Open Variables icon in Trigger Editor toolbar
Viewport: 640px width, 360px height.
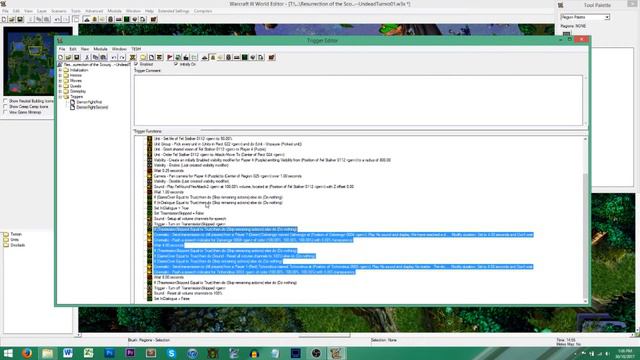tap(133, 58)
